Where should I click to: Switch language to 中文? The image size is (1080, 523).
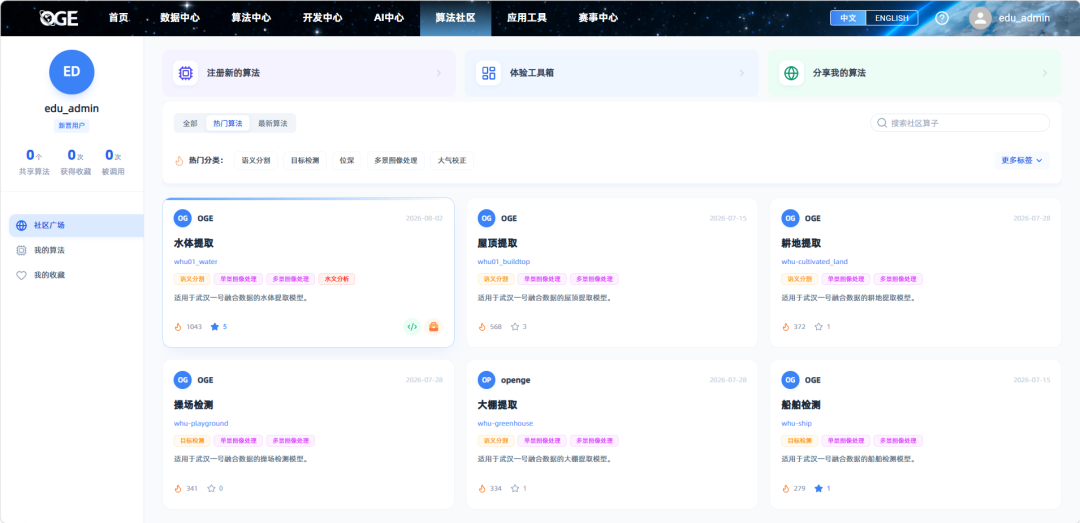tap(848, 18)
